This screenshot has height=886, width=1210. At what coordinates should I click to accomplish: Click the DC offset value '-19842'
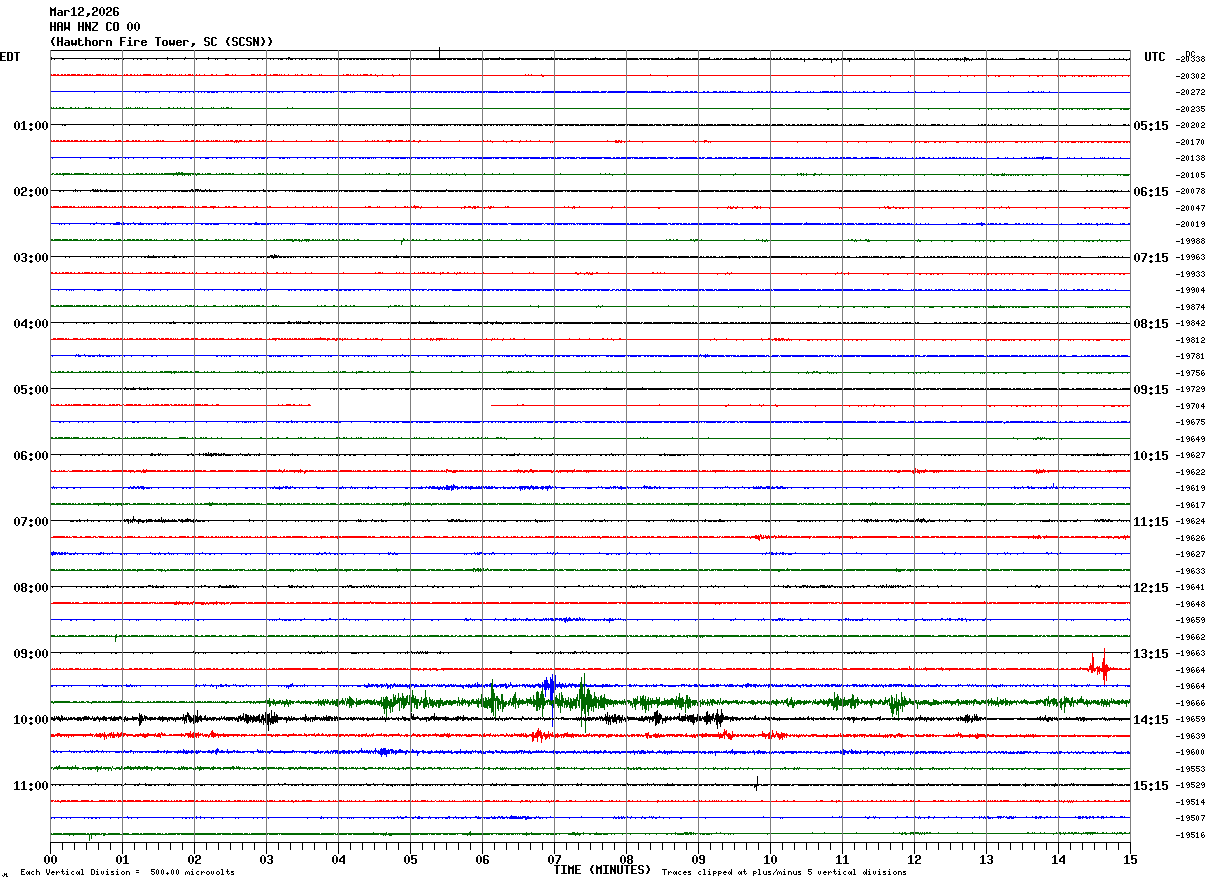point(1191,324)
